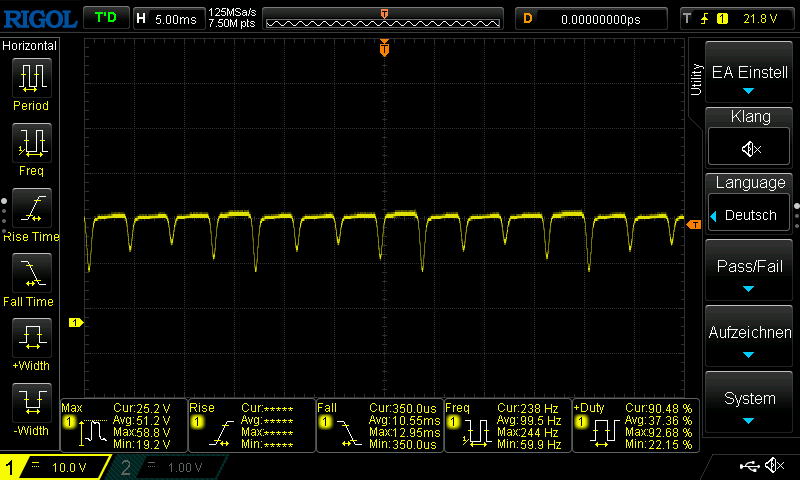Select the Period measurement icon
800x480 pixels.
coord(32,78)
